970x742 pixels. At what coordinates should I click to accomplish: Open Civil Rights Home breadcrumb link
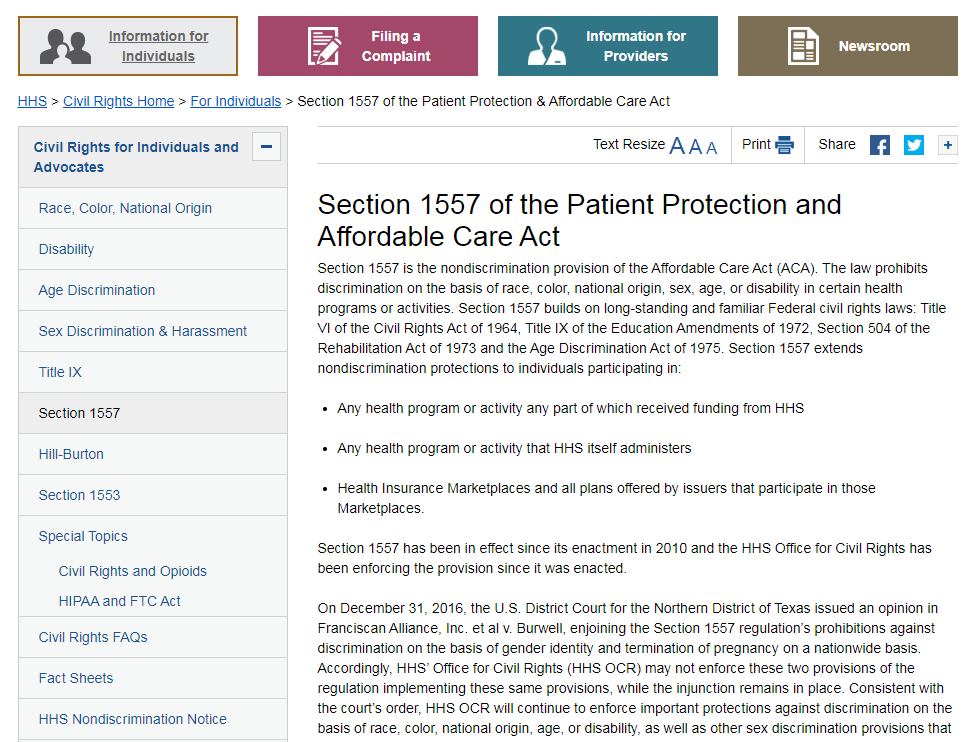click(x=118, y=101)
